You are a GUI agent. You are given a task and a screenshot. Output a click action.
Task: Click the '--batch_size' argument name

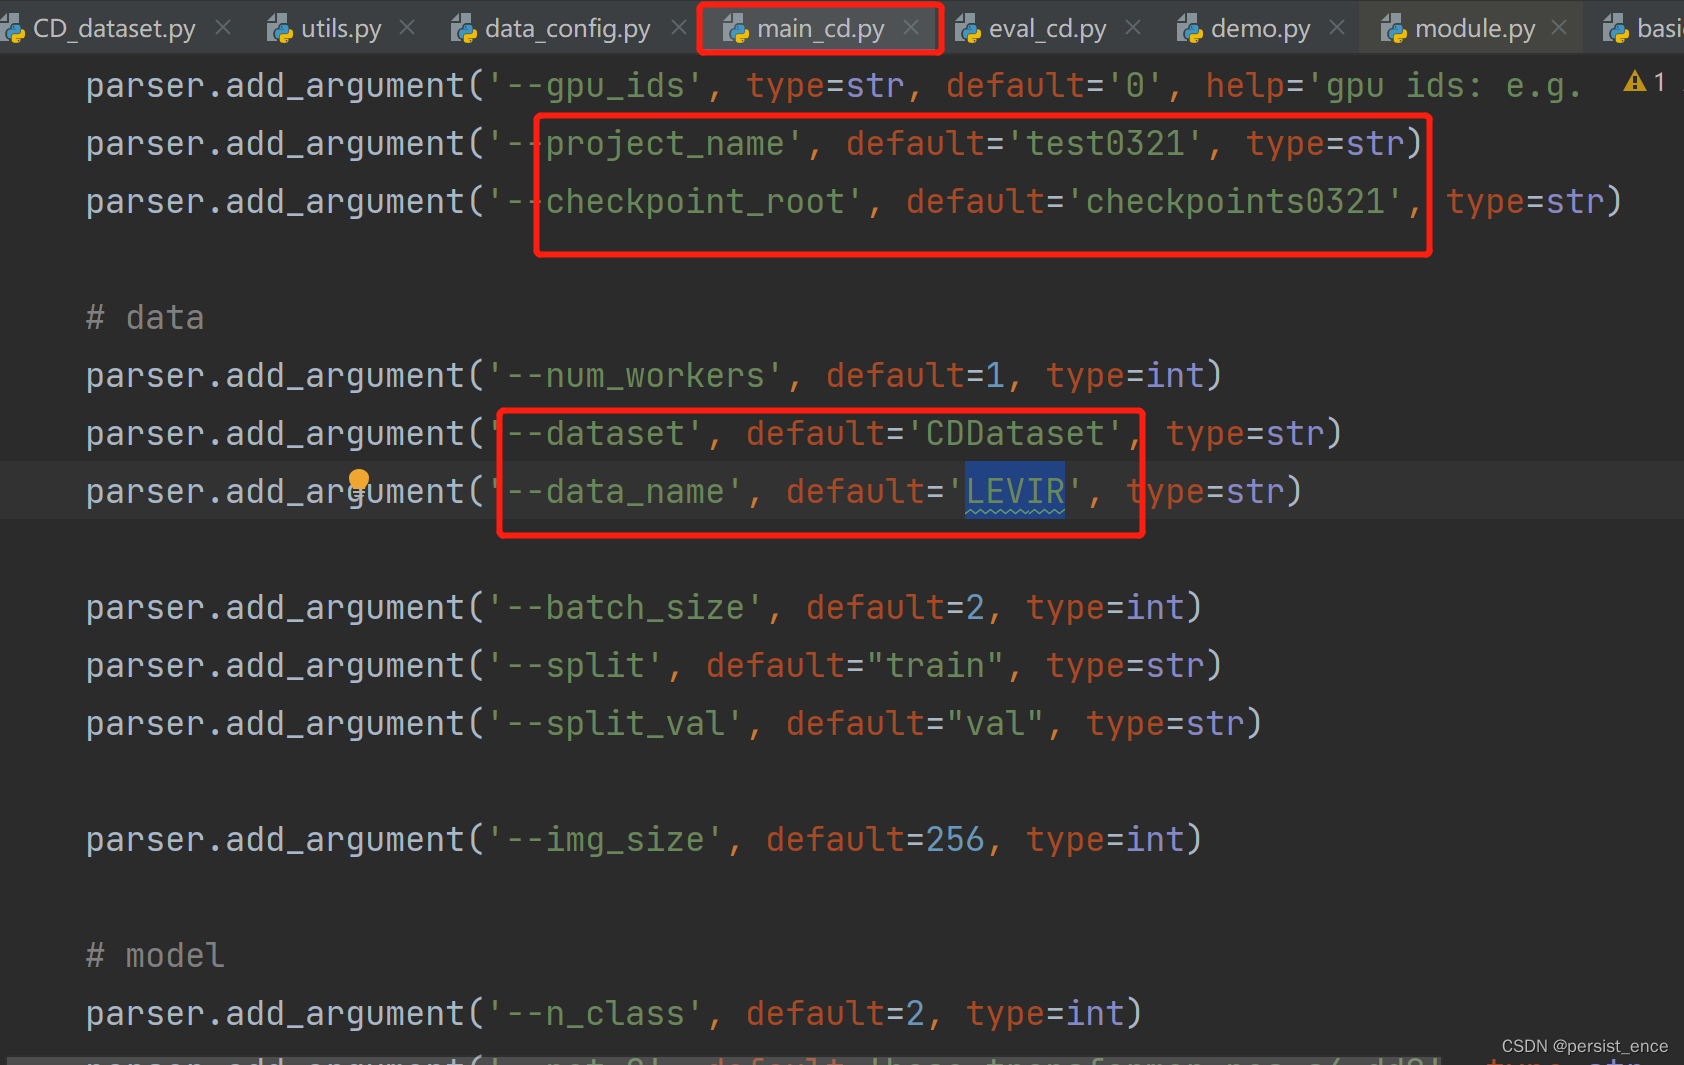coord(625,607)
